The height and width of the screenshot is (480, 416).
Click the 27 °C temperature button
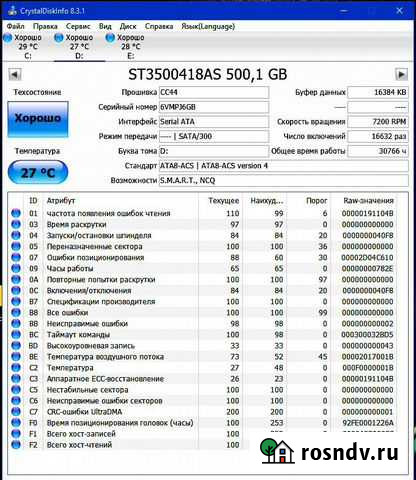(x=38, y=172)
